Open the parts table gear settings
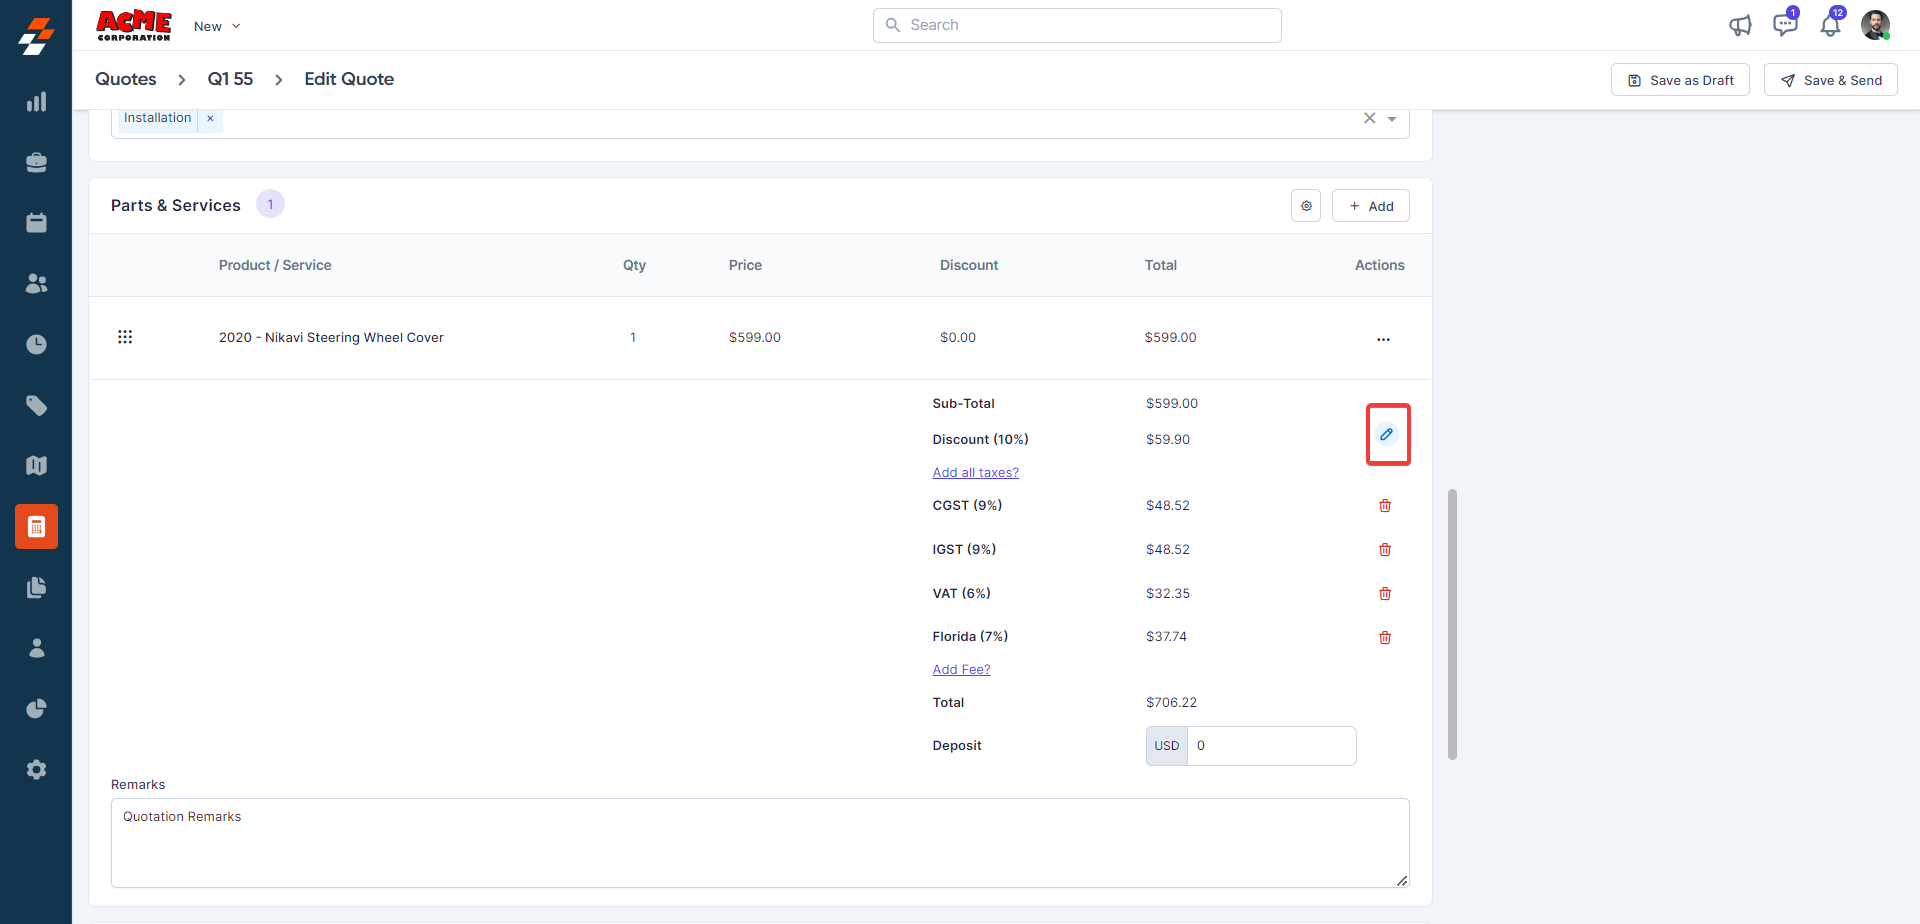Screen dimensions: 1920x924 [x=1306, y=206]
